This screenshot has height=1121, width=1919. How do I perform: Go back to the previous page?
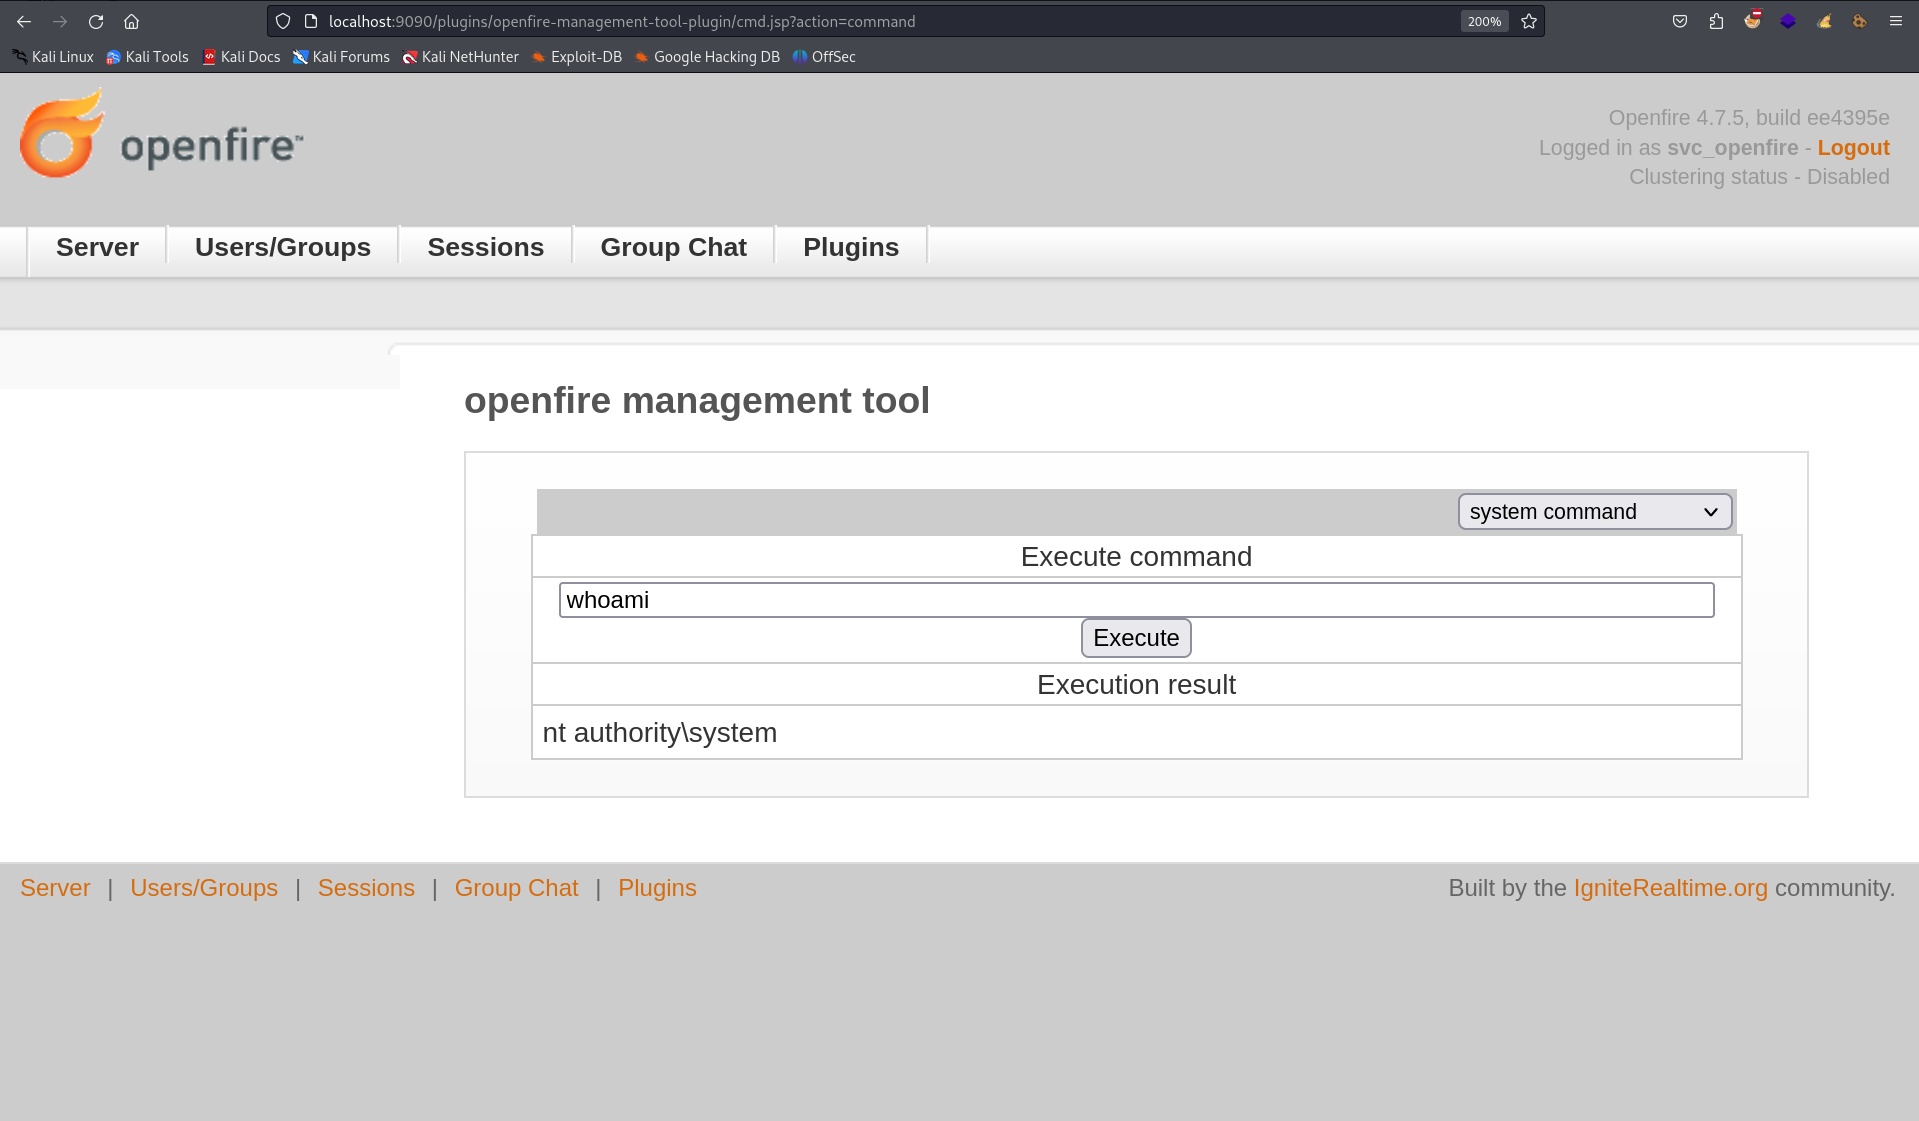24,21
